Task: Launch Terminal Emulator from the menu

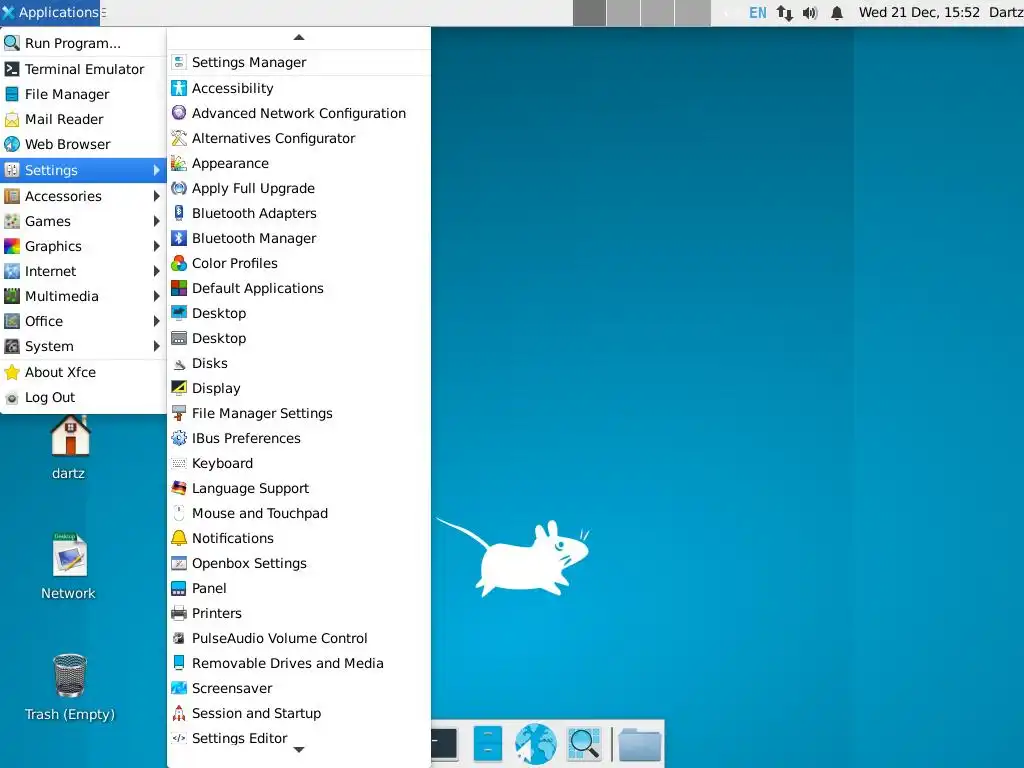Action: click(x=83, y=69)
